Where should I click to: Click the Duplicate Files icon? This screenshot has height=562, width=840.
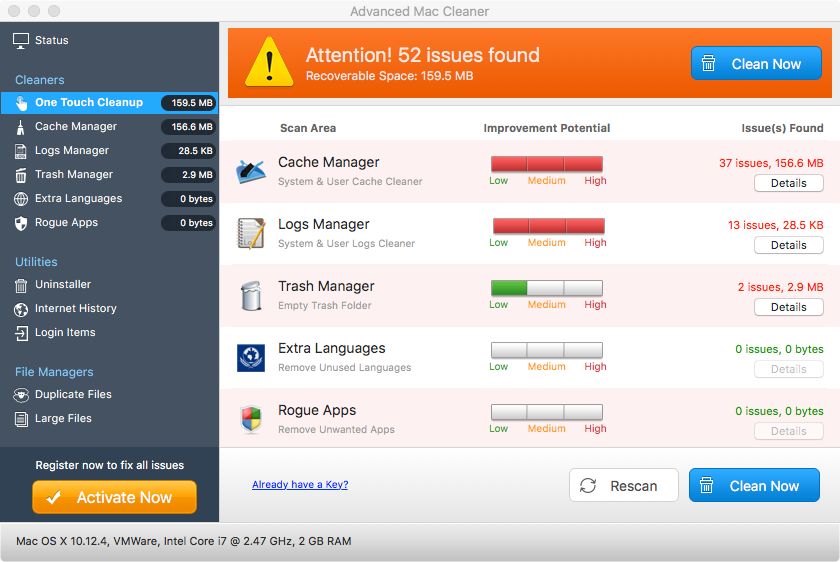(x=21, y=395)
